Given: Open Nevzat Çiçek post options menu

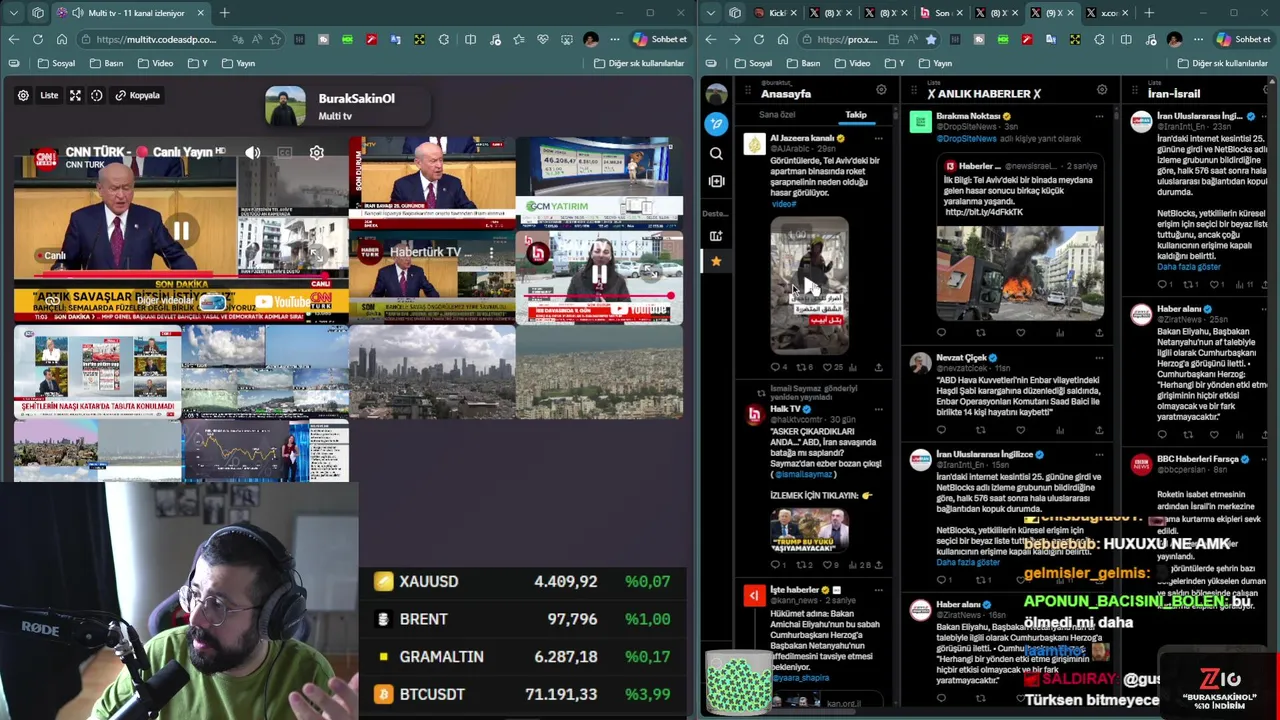Looking at the screenshot, I should tap(1098, 357).
